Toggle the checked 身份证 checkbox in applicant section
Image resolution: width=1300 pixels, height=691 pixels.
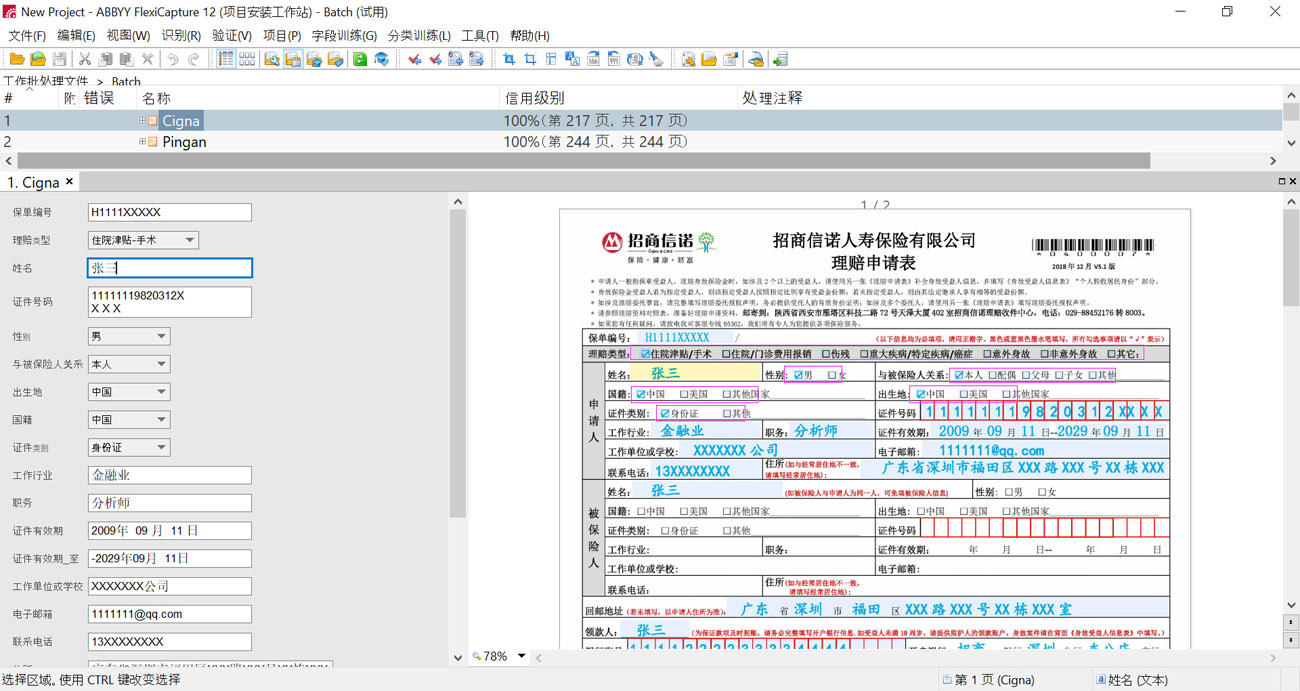(664, 413)
